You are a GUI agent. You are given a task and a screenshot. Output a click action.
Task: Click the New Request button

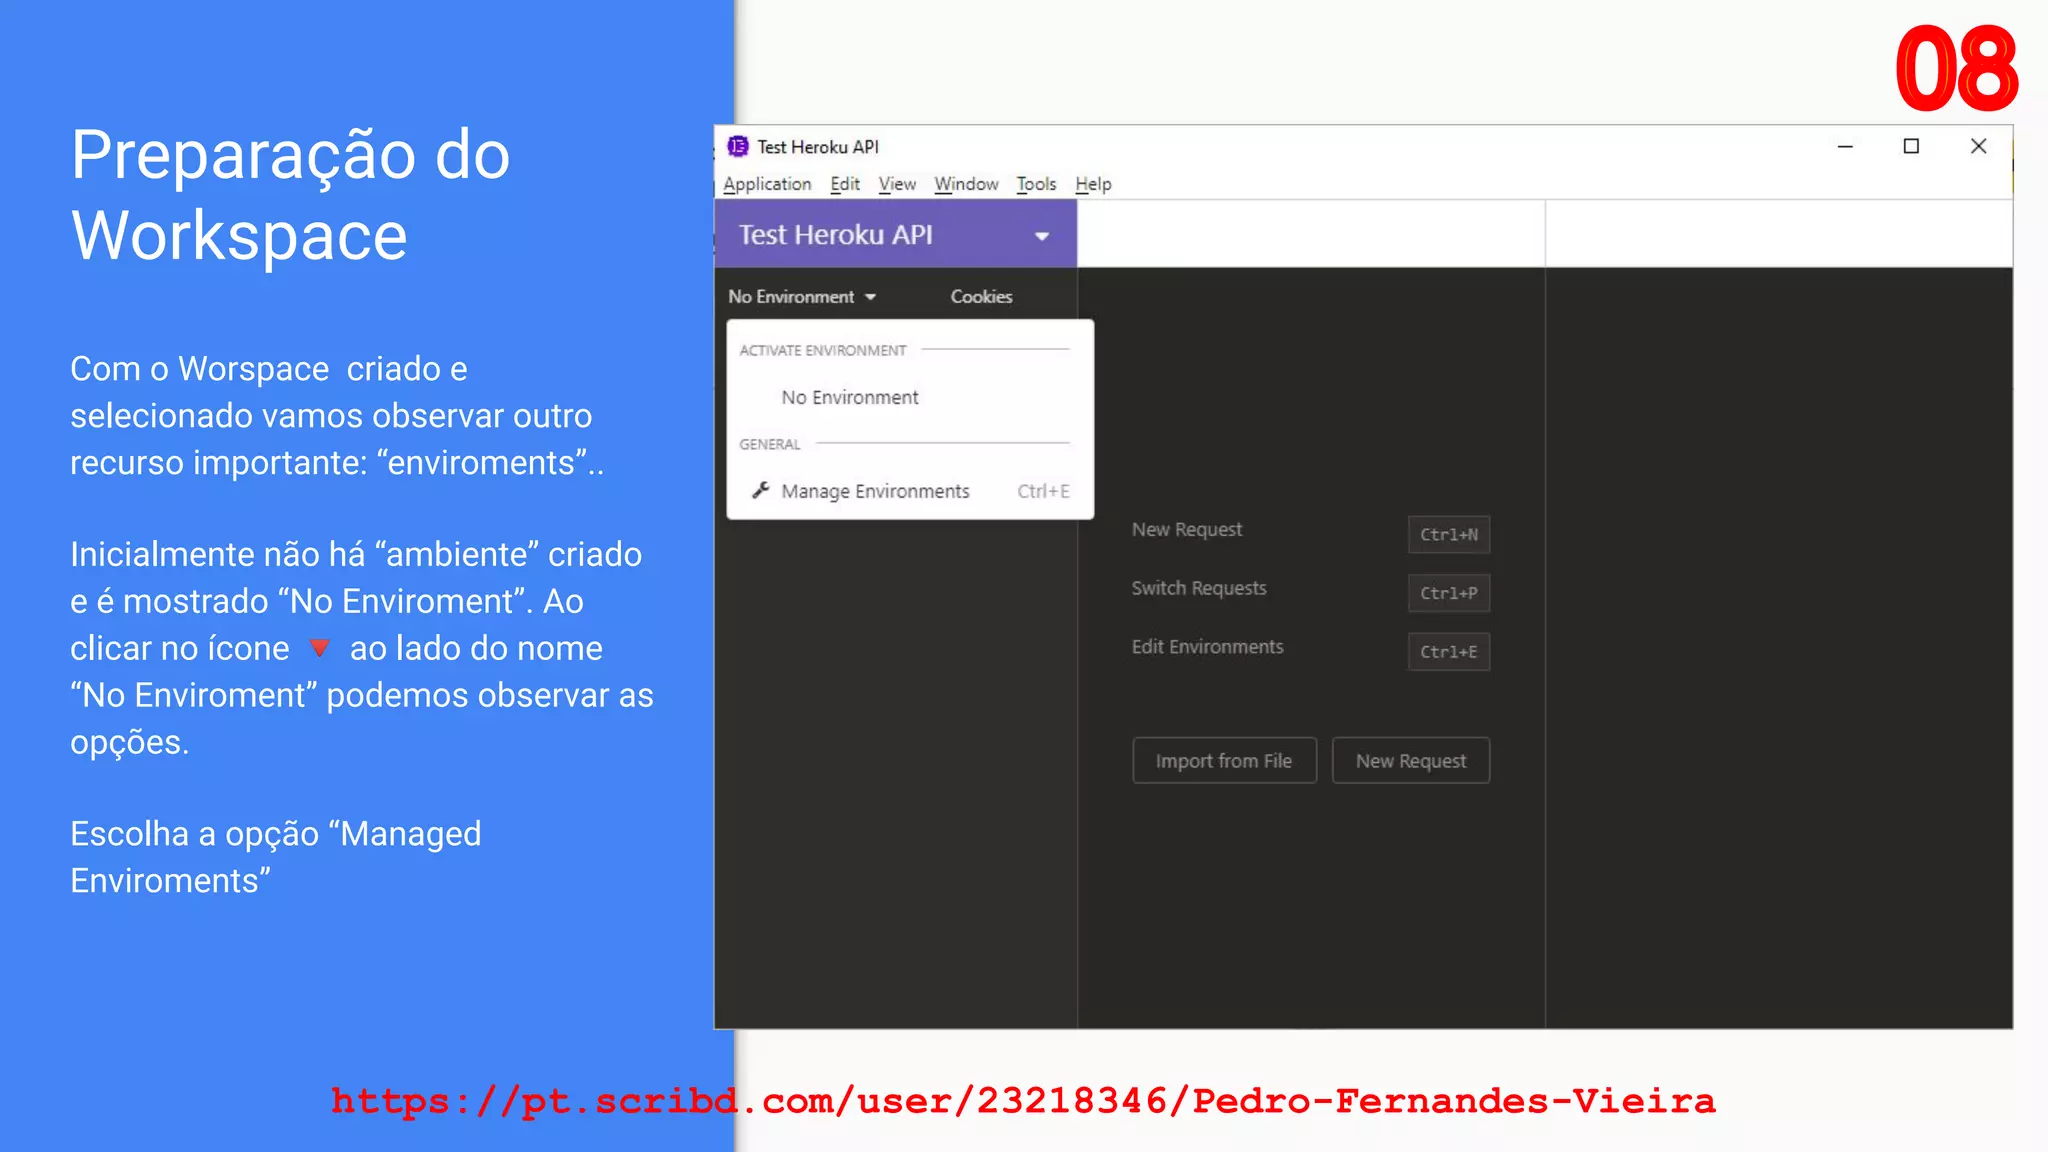[1411, 761]
